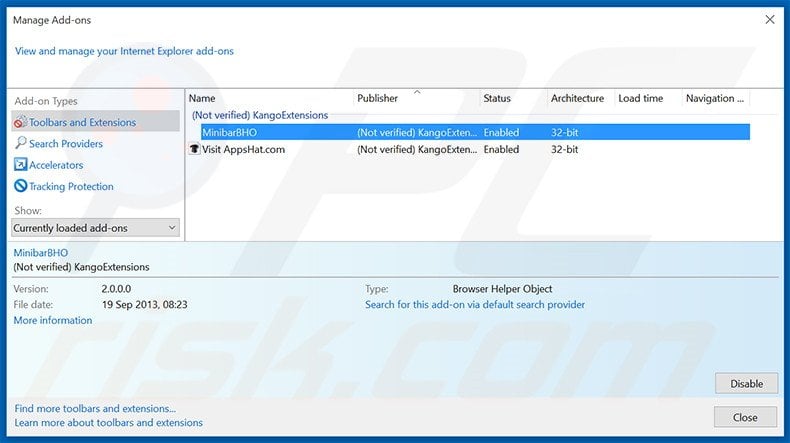Open Find more toolbars and extensions link
The height and width of the screenshot is (443, 790).
pos(95,408)
